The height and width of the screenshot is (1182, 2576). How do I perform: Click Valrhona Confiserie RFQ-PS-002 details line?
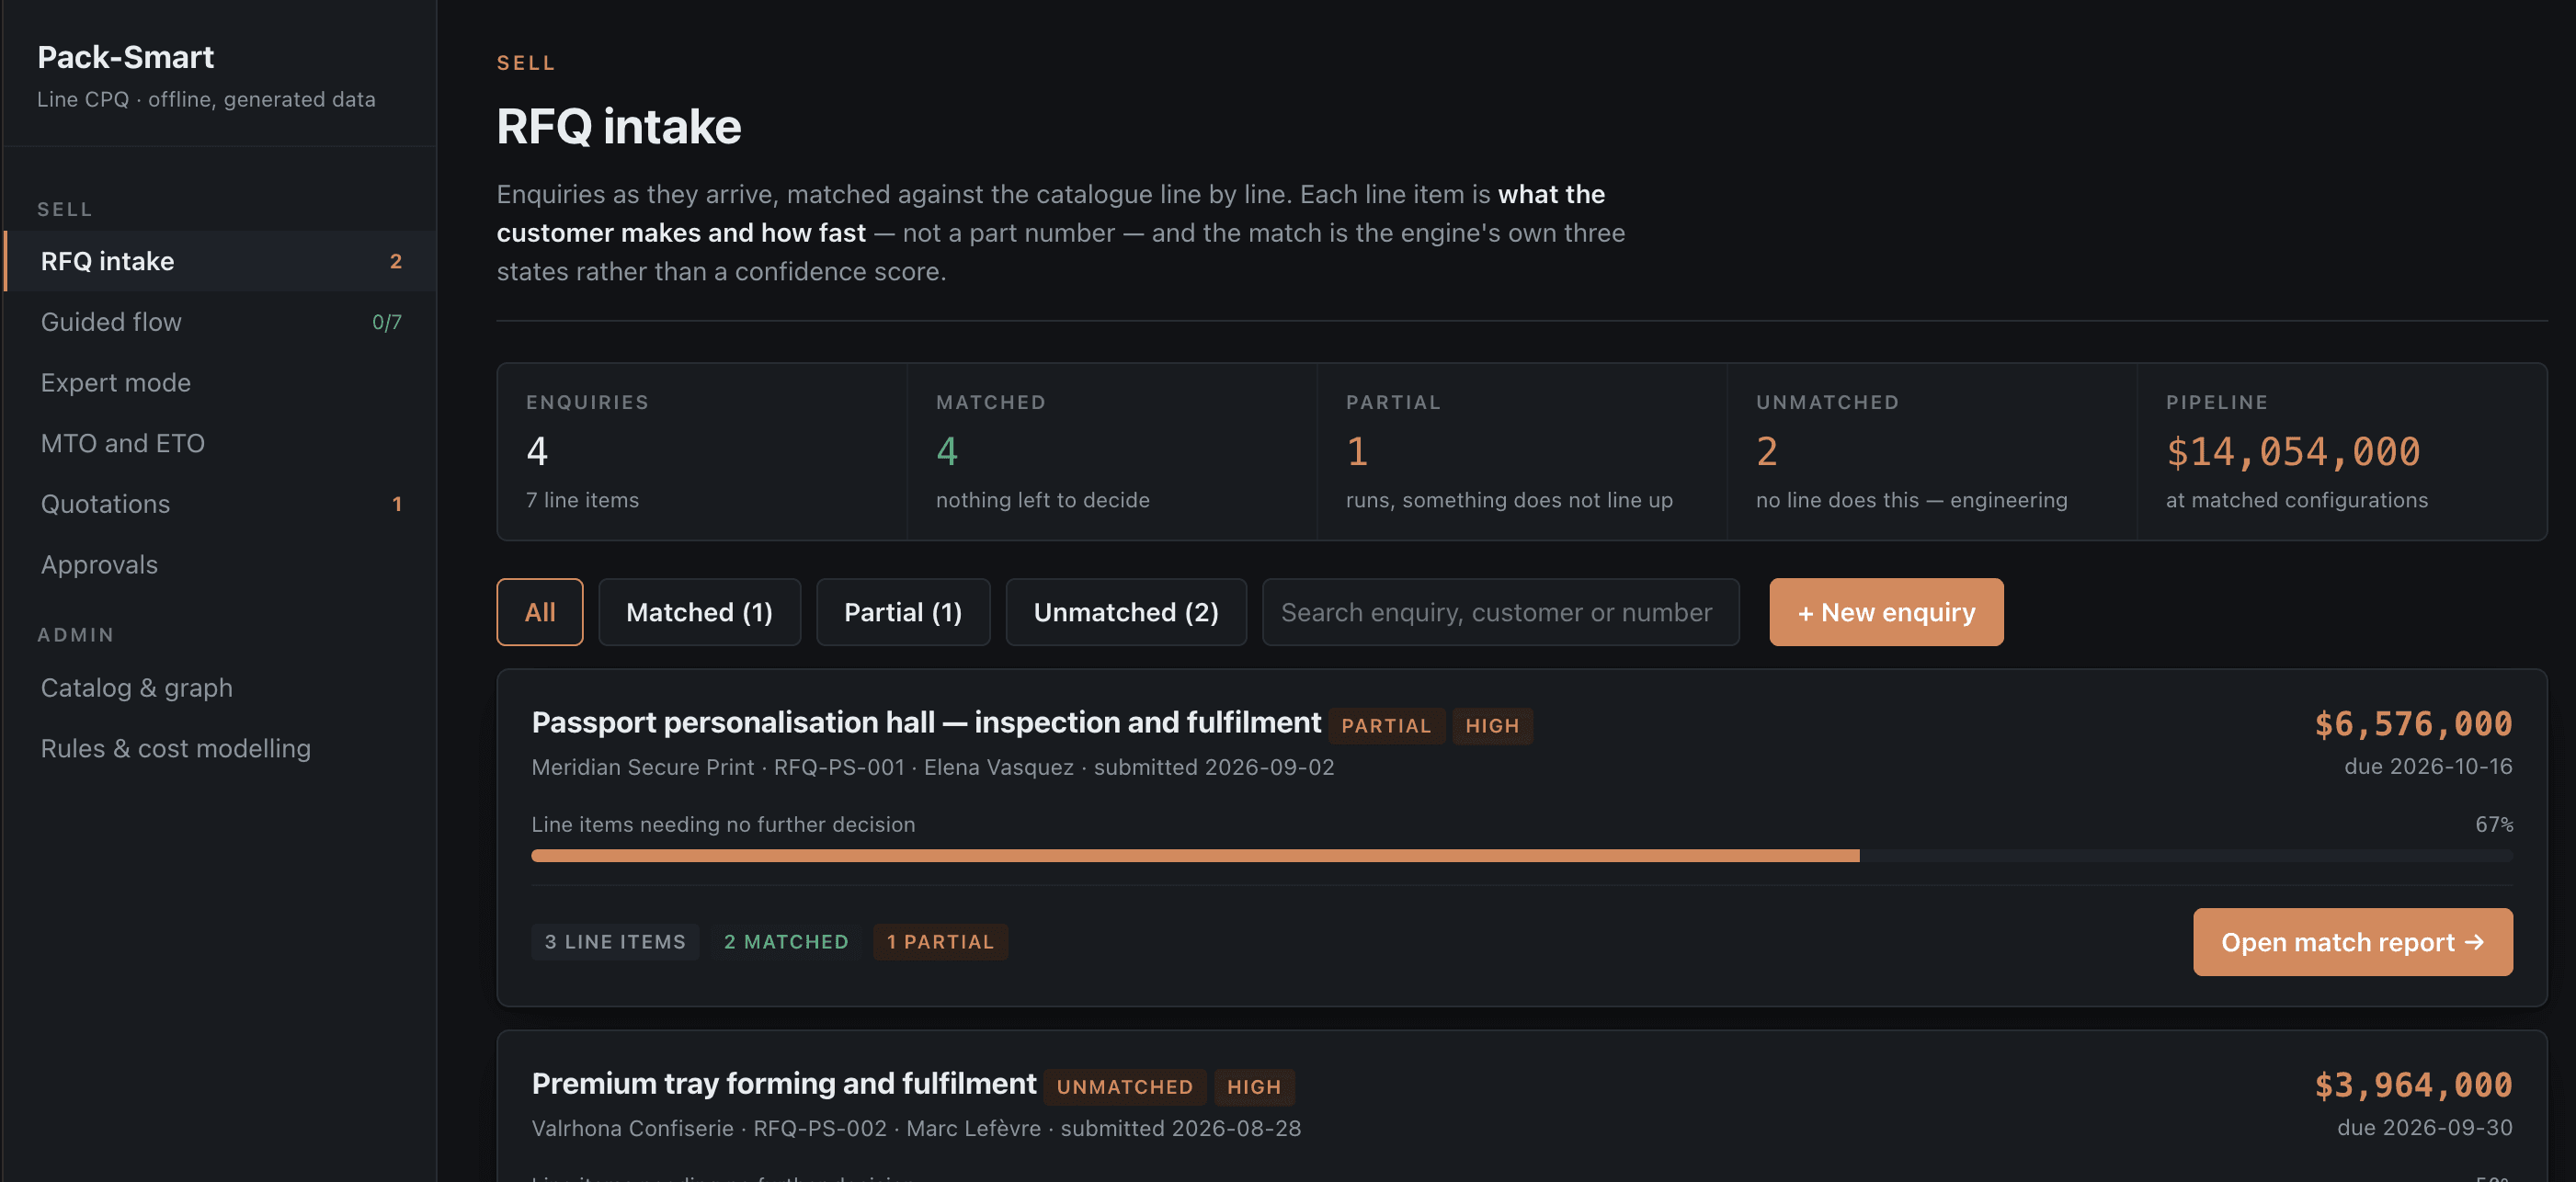tap(916, 1128)
